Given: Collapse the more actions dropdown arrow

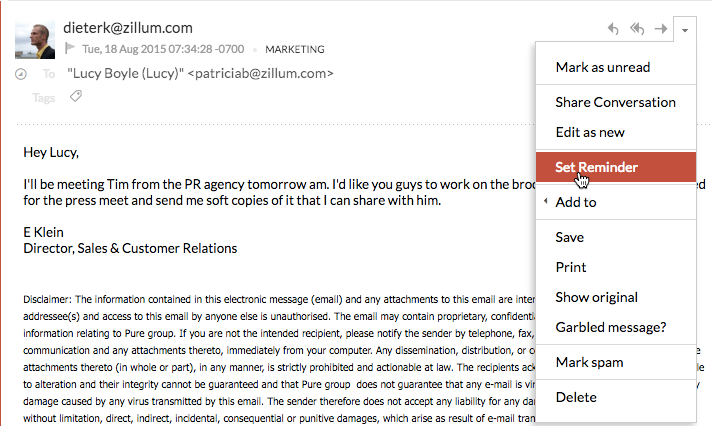Looking at the screenshot, I should 685,30.
